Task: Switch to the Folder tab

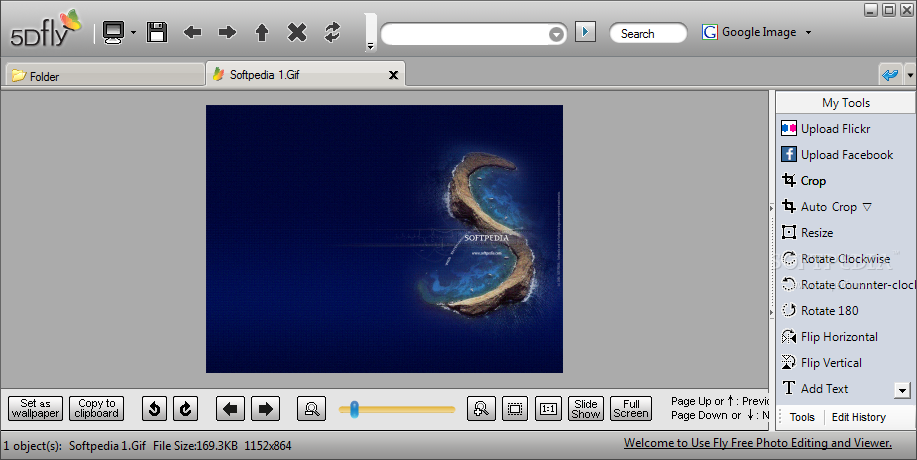Action: tap(105, 76)
